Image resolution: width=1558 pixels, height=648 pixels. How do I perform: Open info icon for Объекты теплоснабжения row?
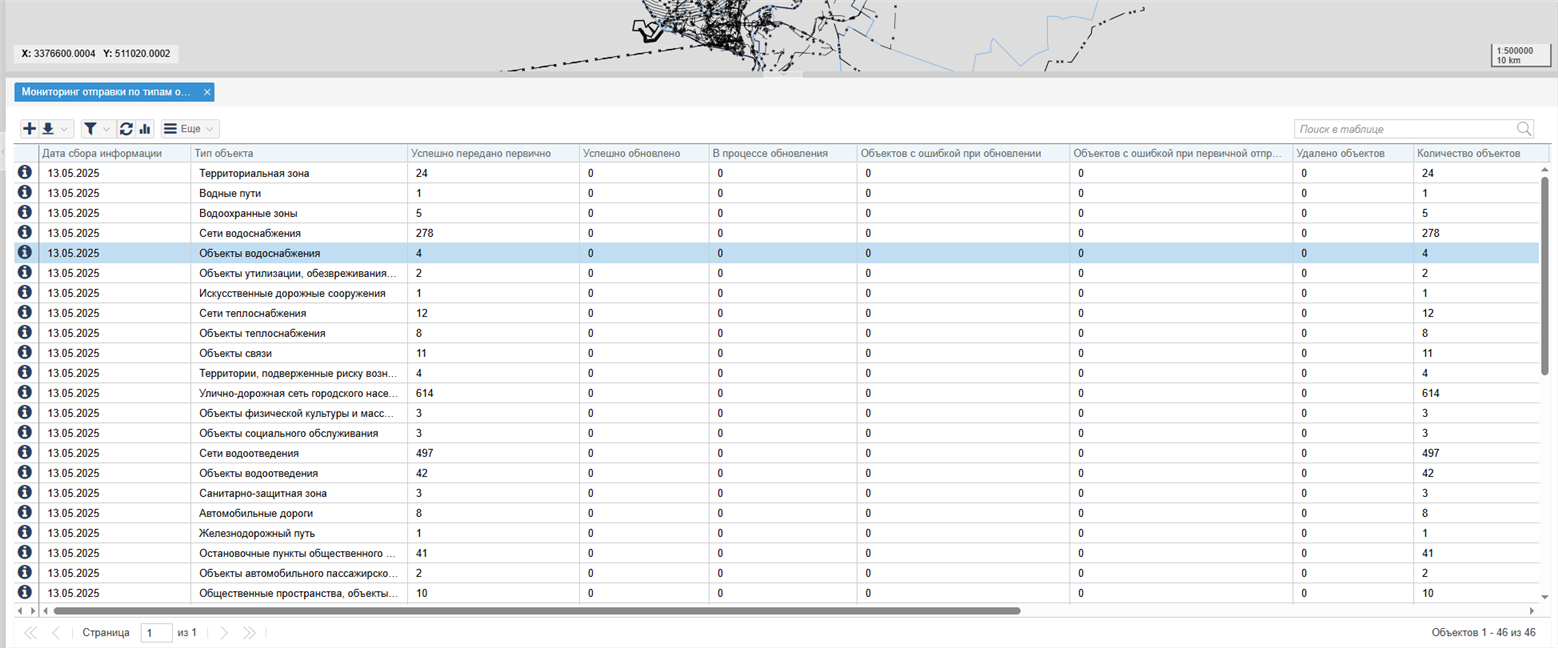tap(25, 332)
